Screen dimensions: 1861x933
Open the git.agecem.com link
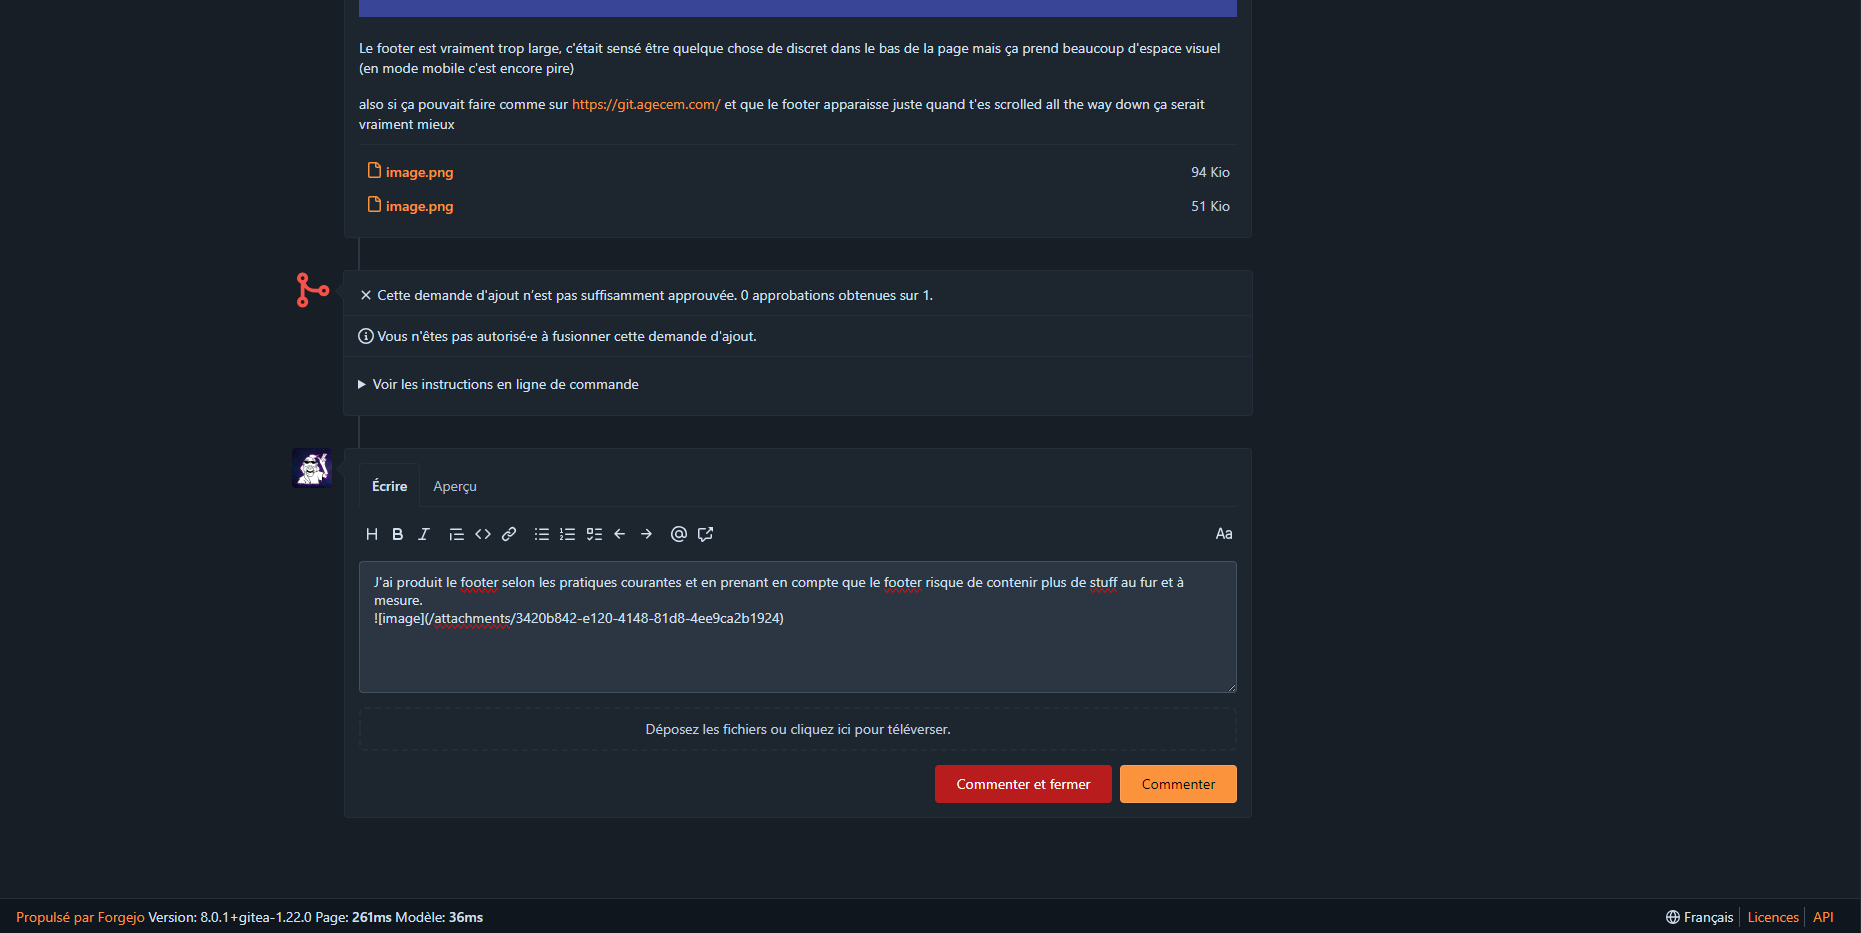pos(646,104)
